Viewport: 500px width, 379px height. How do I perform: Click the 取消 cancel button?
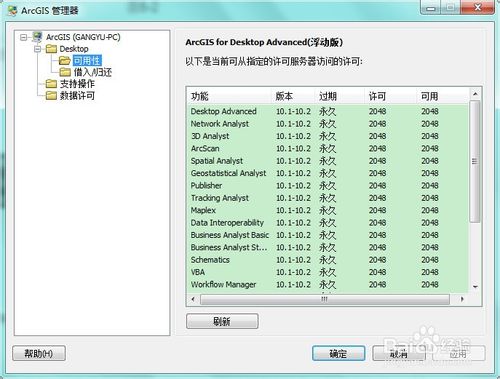coord(399,353)
